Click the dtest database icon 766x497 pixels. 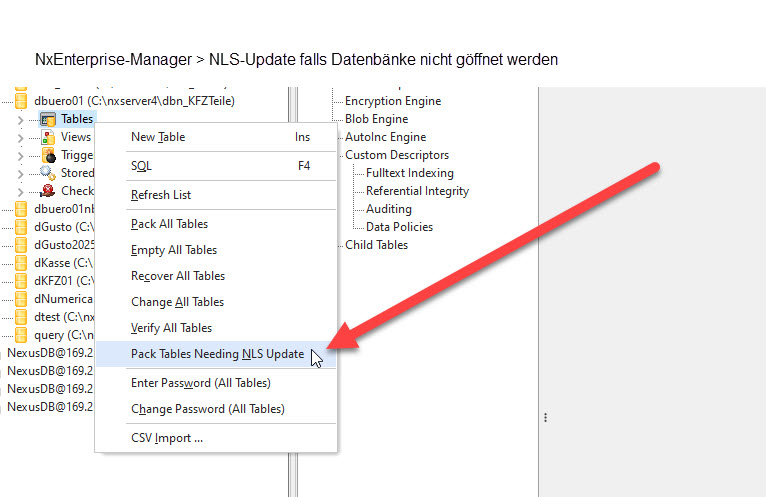point(21,317)
